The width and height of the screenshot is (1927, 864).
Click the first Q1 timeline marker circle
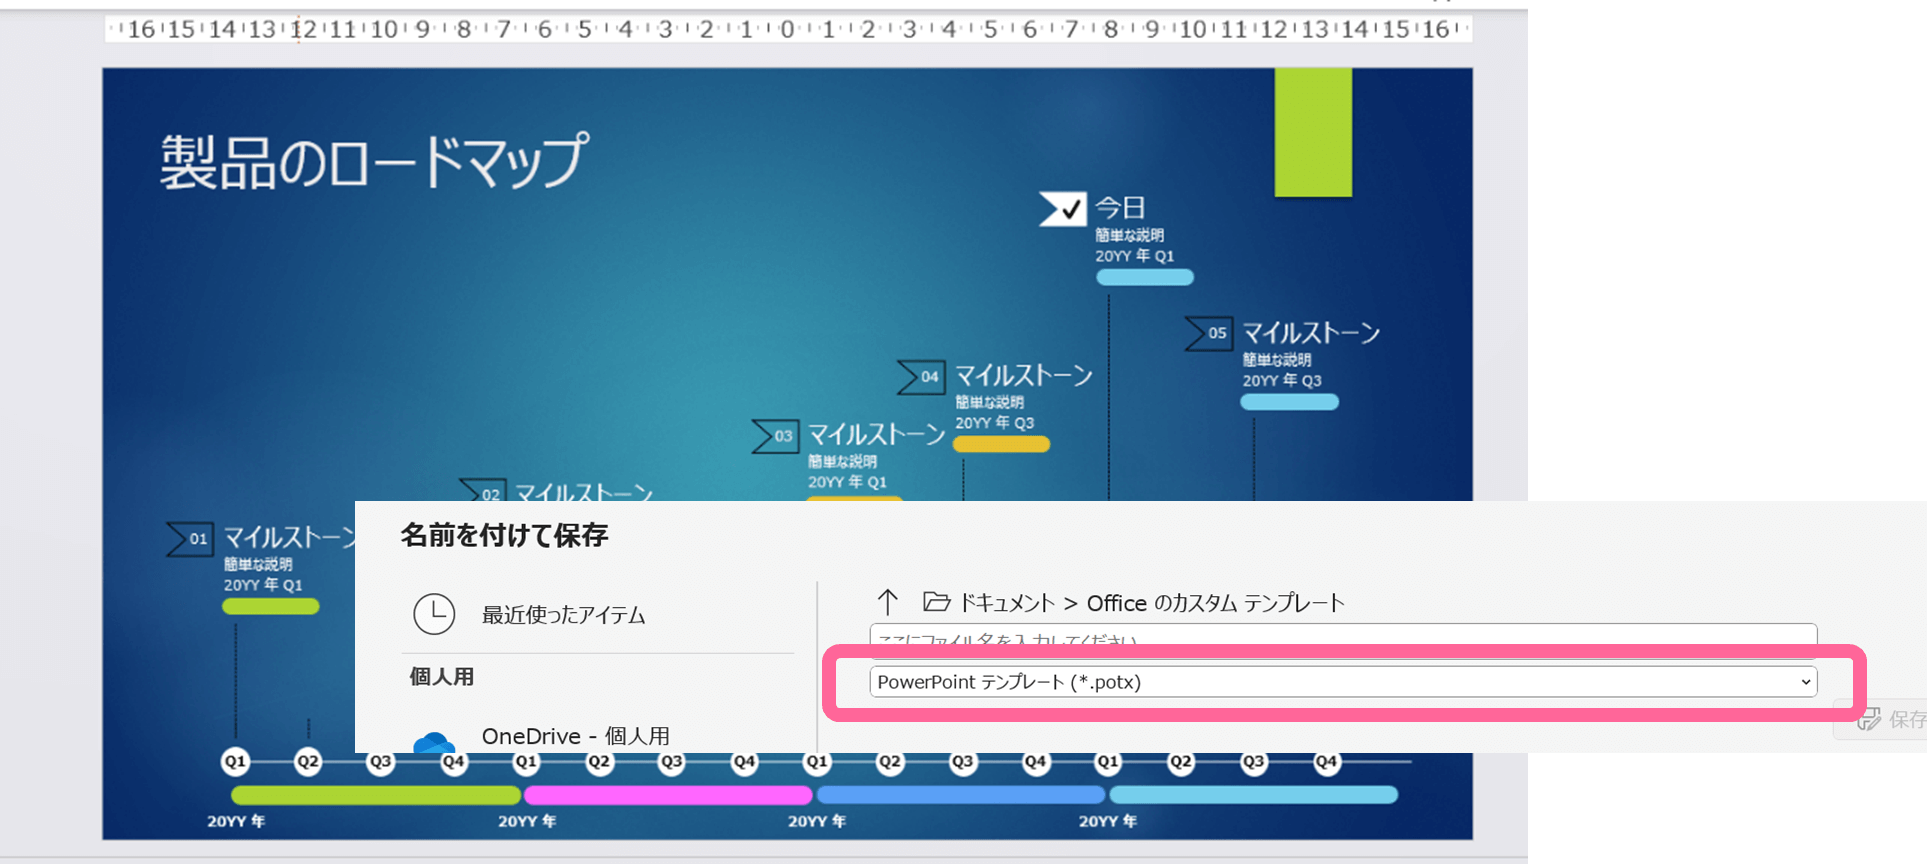pyautogui.click(x=235, y=761)
